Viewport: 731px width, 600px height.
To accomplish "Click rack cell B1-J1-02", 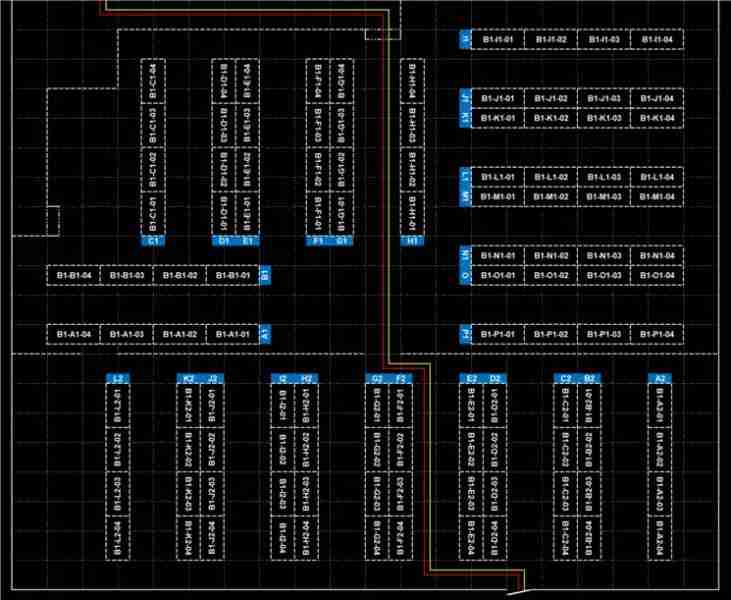I will [x=551, y=98].
